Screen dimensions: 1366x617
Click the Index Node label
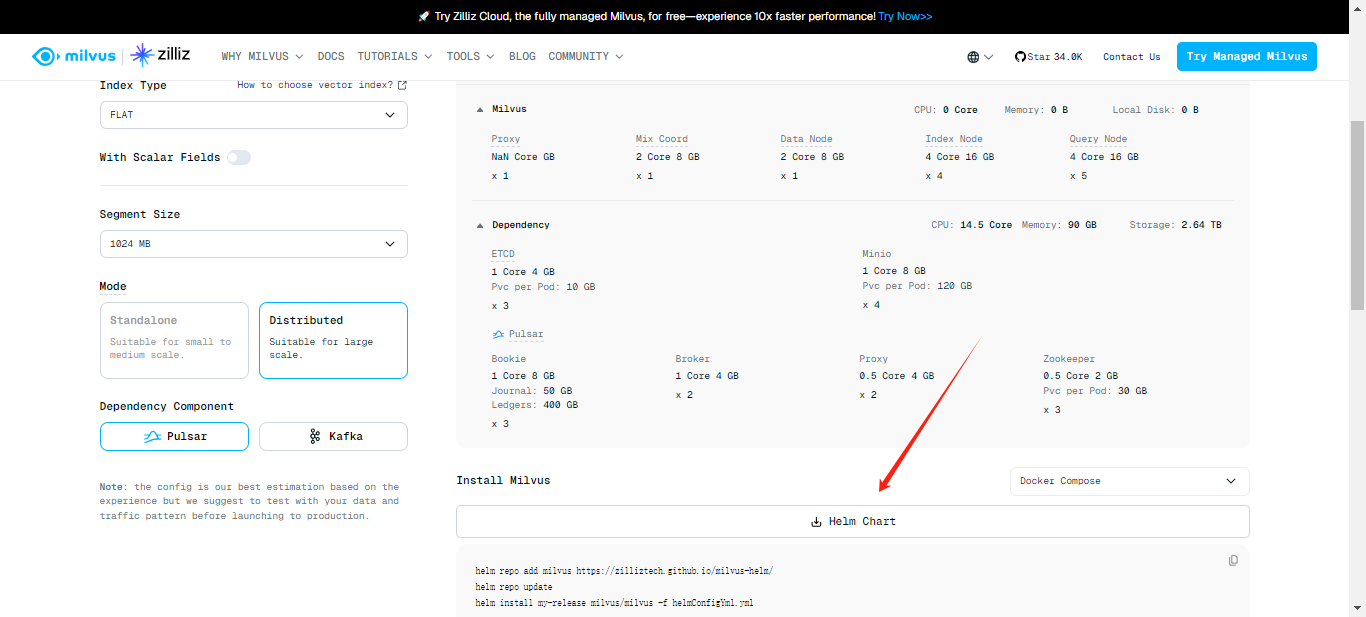[x=953, y=139]
